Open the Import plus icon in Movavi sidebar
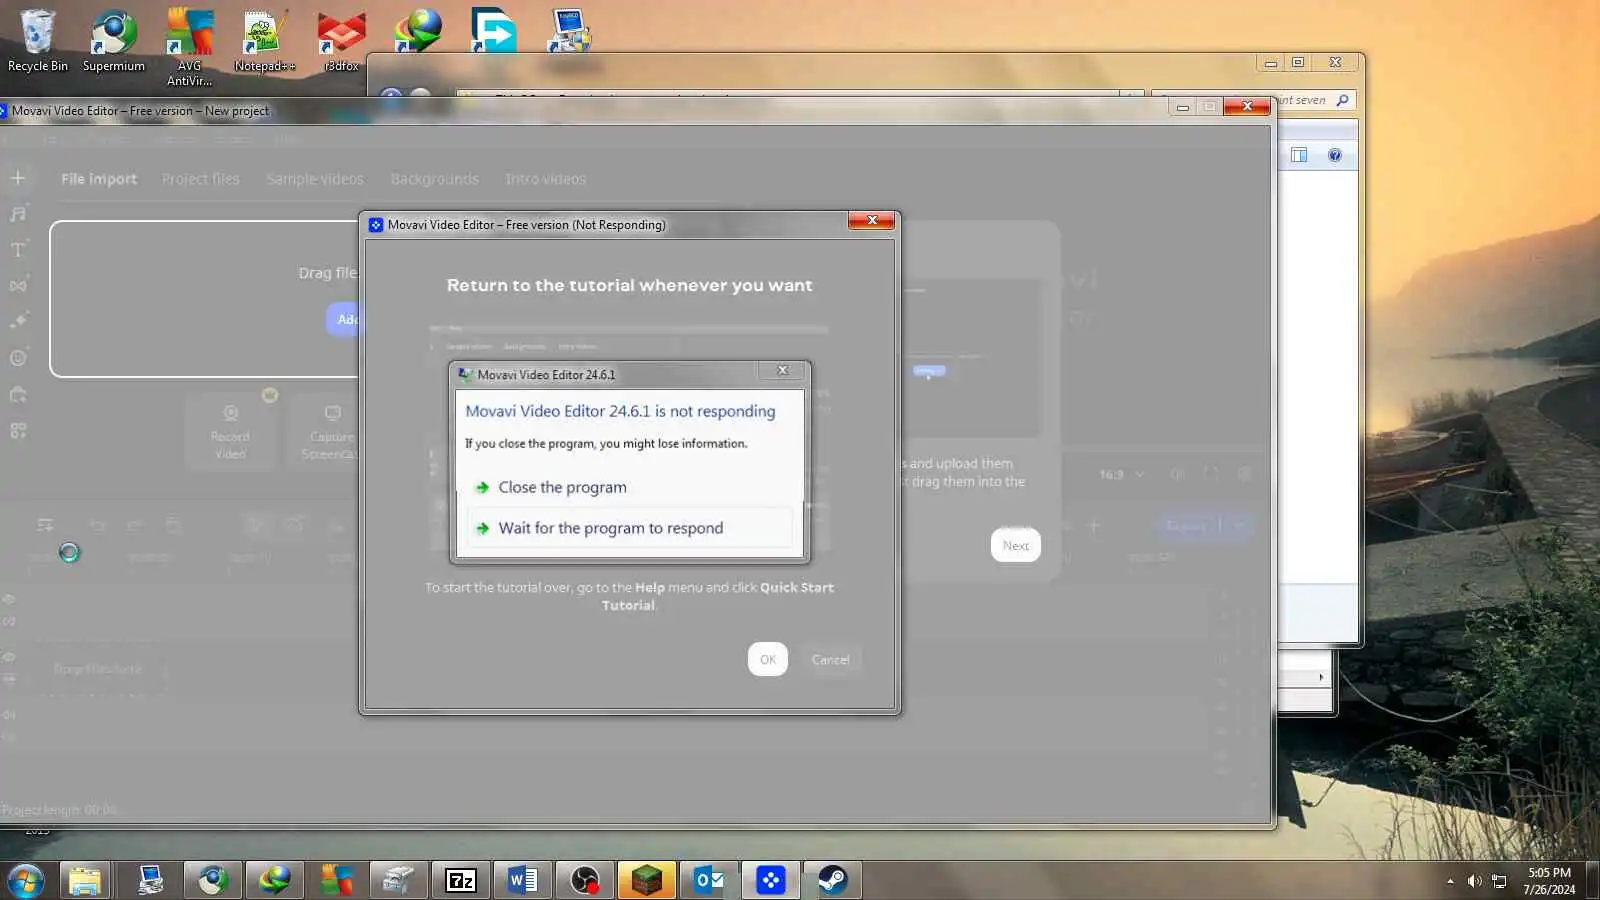Viewport: 1600px width, 900px height. (18, 178)
